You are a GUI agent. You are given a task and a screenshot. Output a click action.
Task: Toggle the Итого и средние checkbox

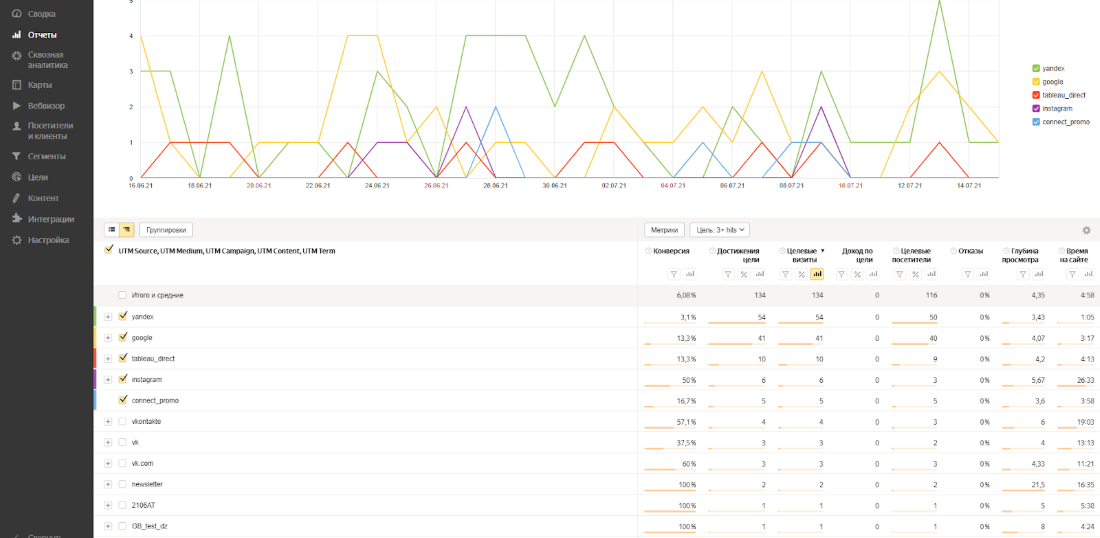point(123,295)
